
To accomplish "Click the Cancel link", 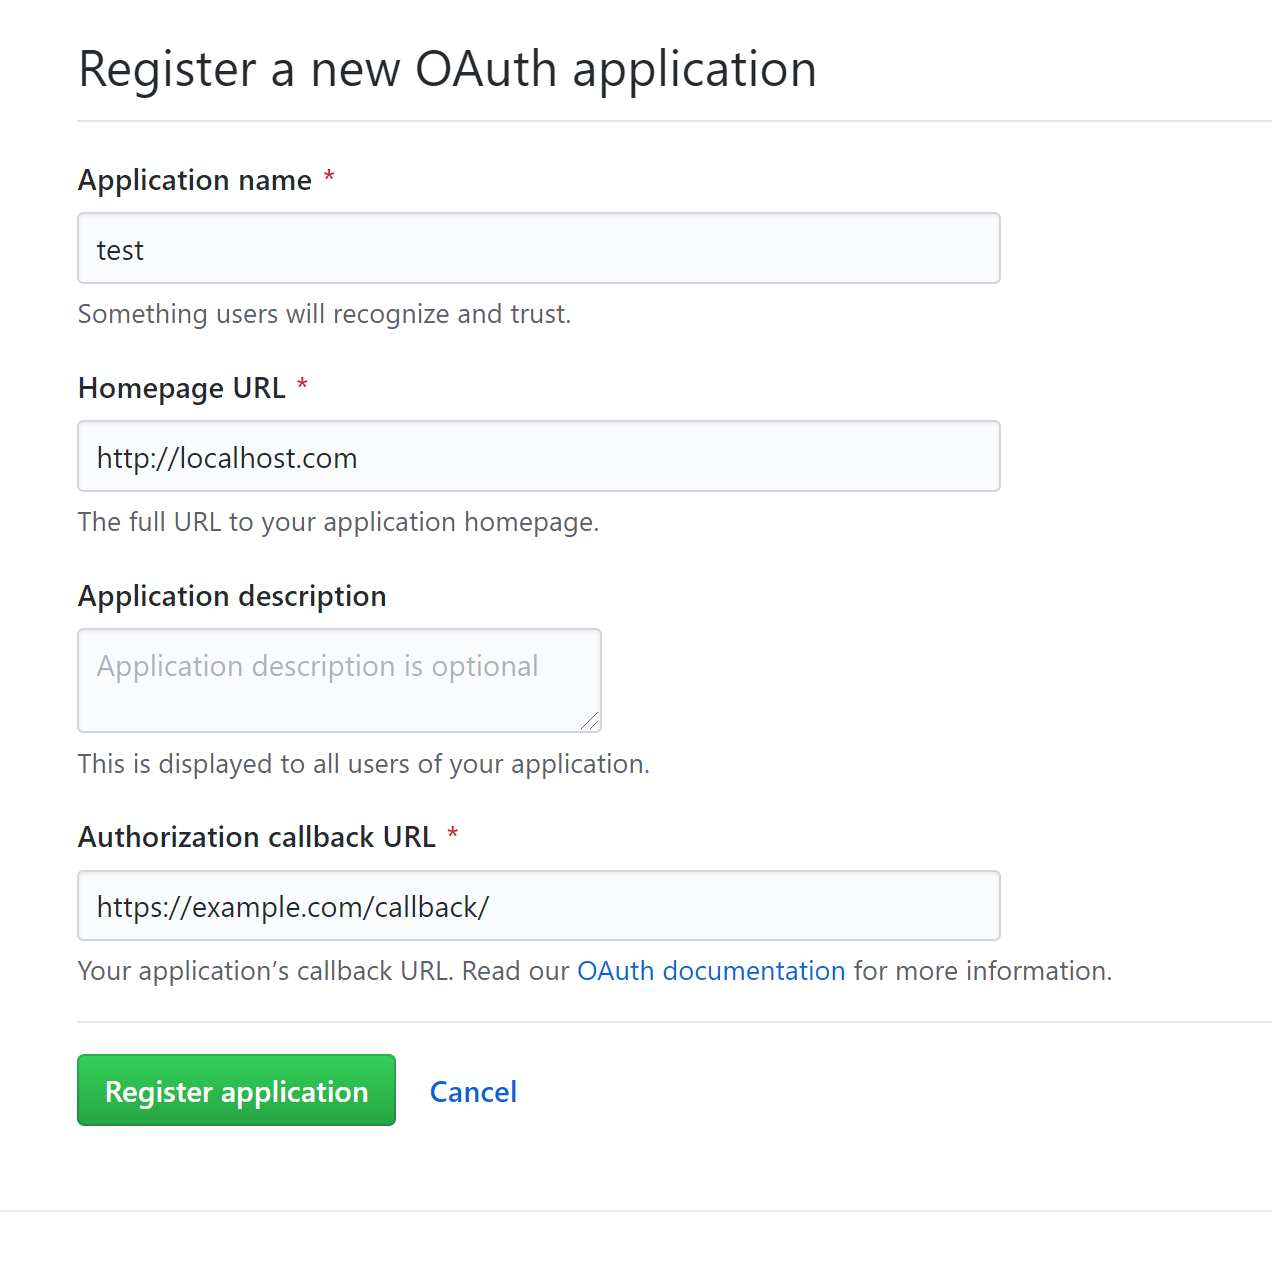I will [x=473, y=1091].
